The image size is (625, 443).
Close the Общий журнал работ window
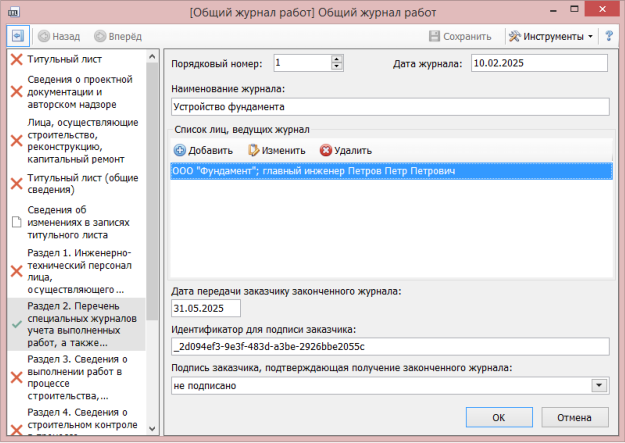tap(602, 9)
